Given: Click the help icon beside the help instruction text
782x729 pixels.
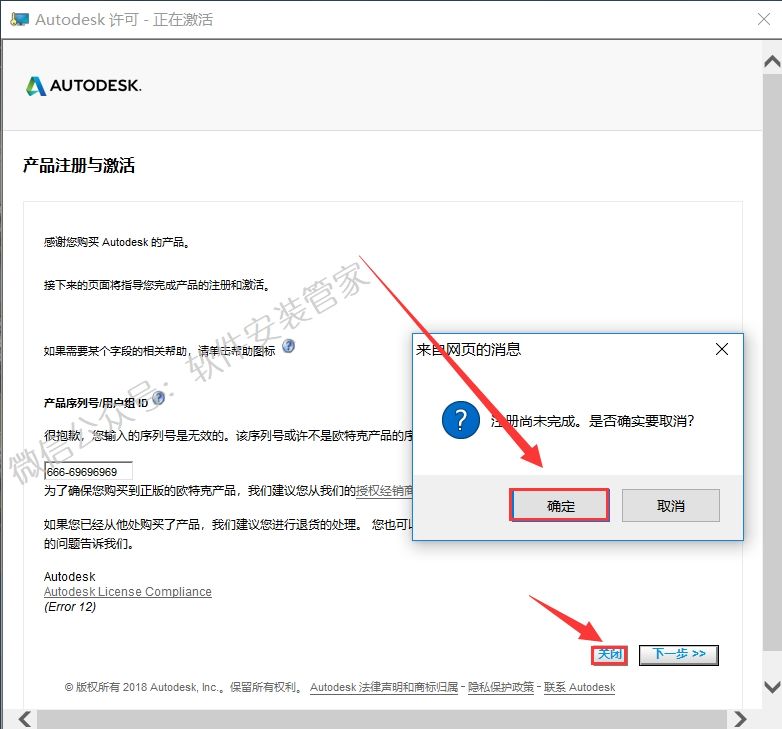Looking at the screenshot, I should tap(289, 346).
